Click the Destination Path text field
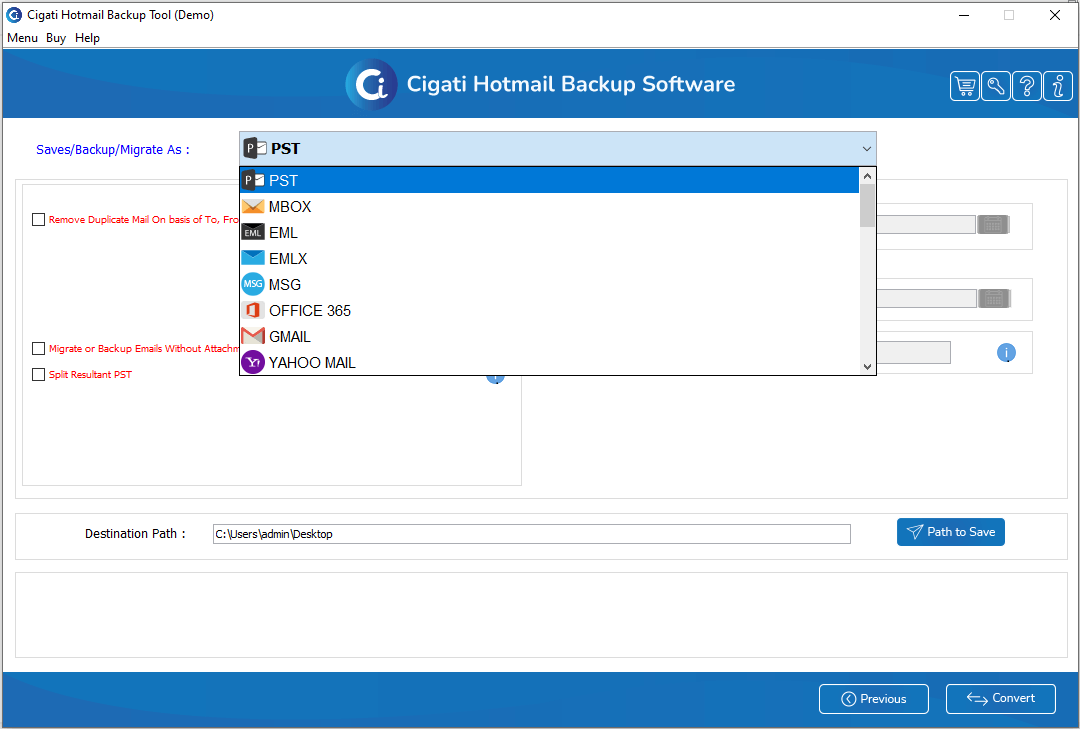The image size is (1080, 729). (x=532, y=534)
